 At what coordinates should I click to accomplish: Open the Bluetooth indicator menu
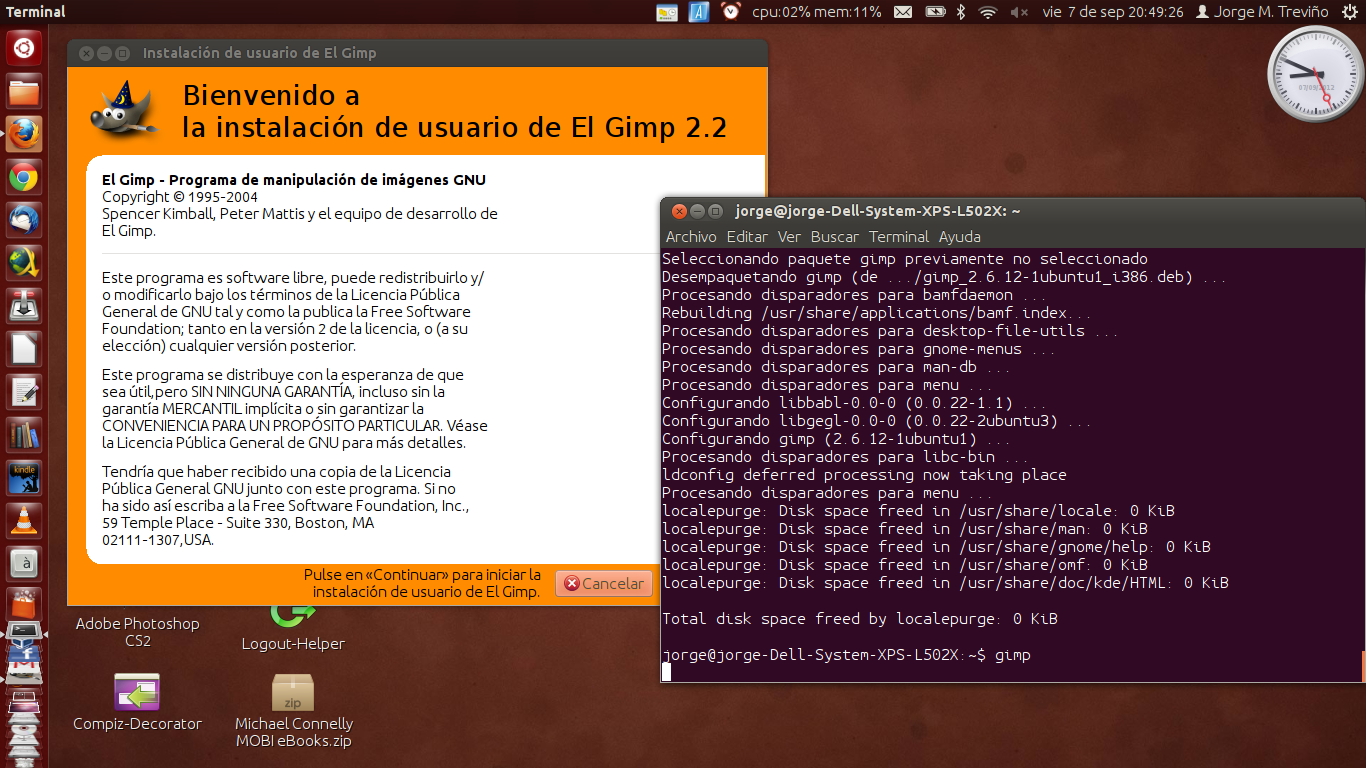tap(962, 12)
